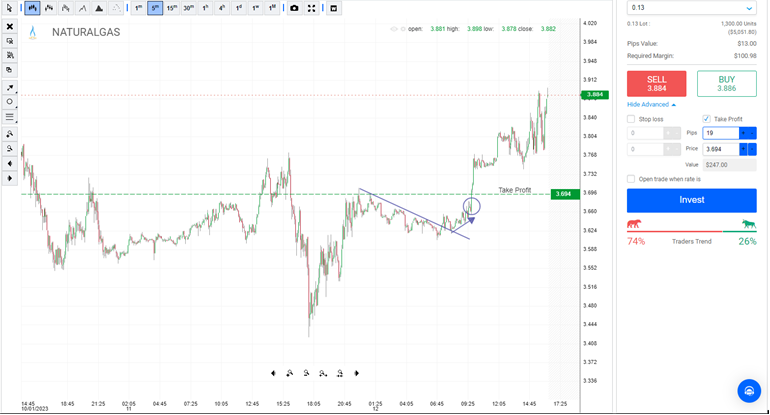Image resolution: width=770 pixels, height=415 pixels.
Task: Collapse the Hide Advanced section
Action: 651,104
